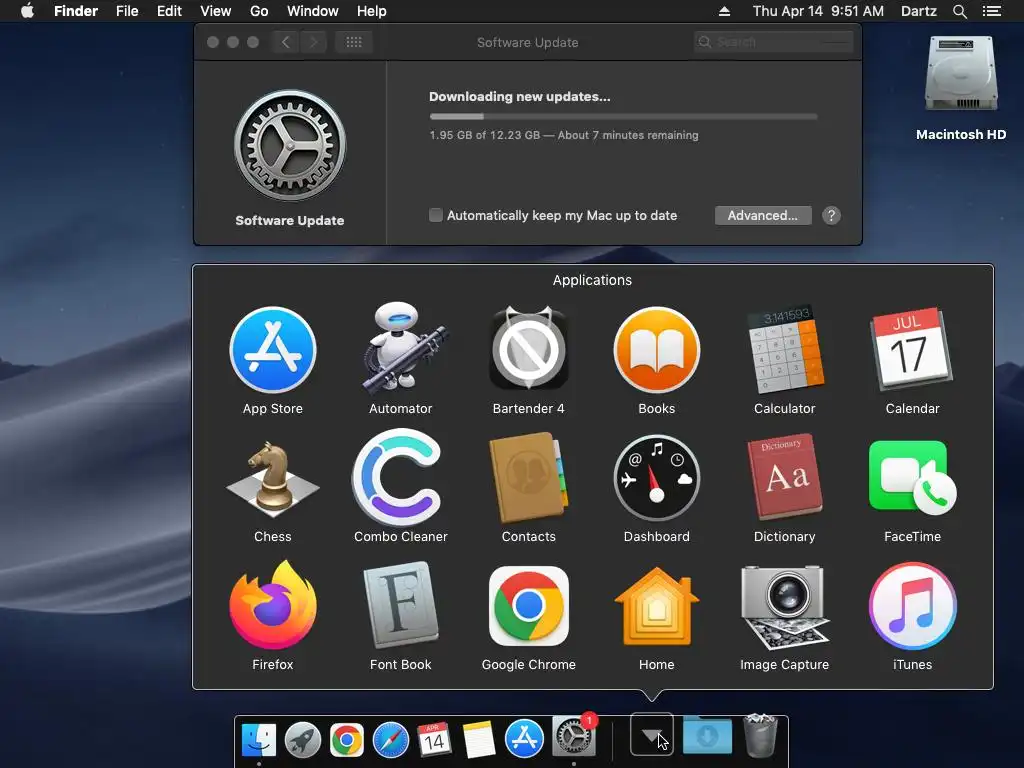
Task: Launch FaceTime from the Applications stack
Action: click(x=912, y=477)
